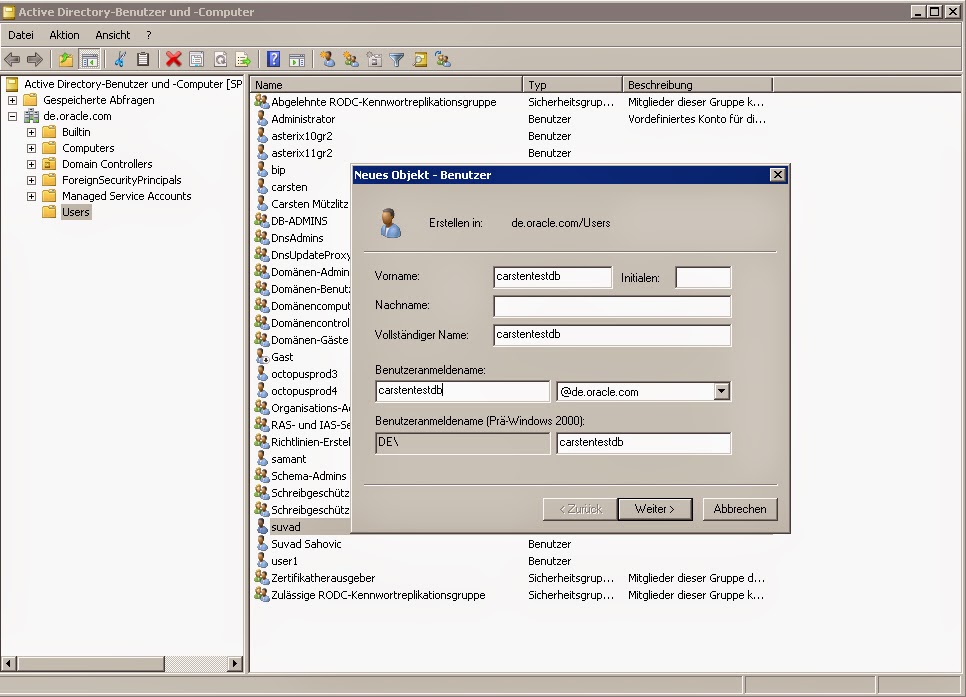Open the Aktion menu
This screenshot has height=697, width=966.
click(64, 35)
